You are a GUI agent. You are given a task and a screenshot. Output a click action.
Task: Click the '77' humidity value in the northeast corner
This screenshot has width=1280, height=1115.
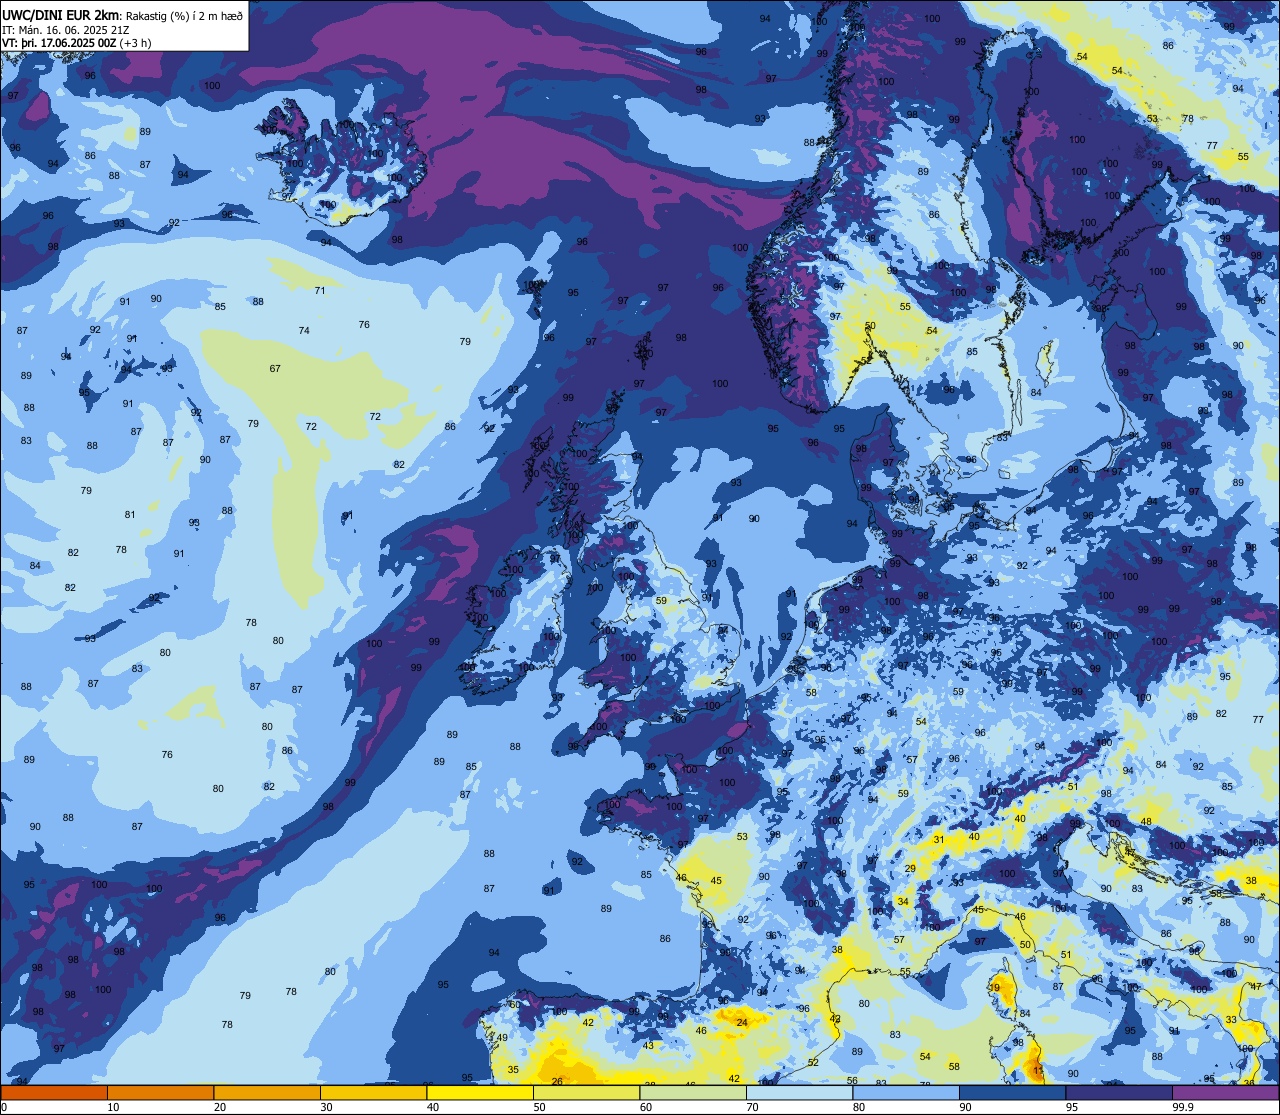[x=1212, y=146]
